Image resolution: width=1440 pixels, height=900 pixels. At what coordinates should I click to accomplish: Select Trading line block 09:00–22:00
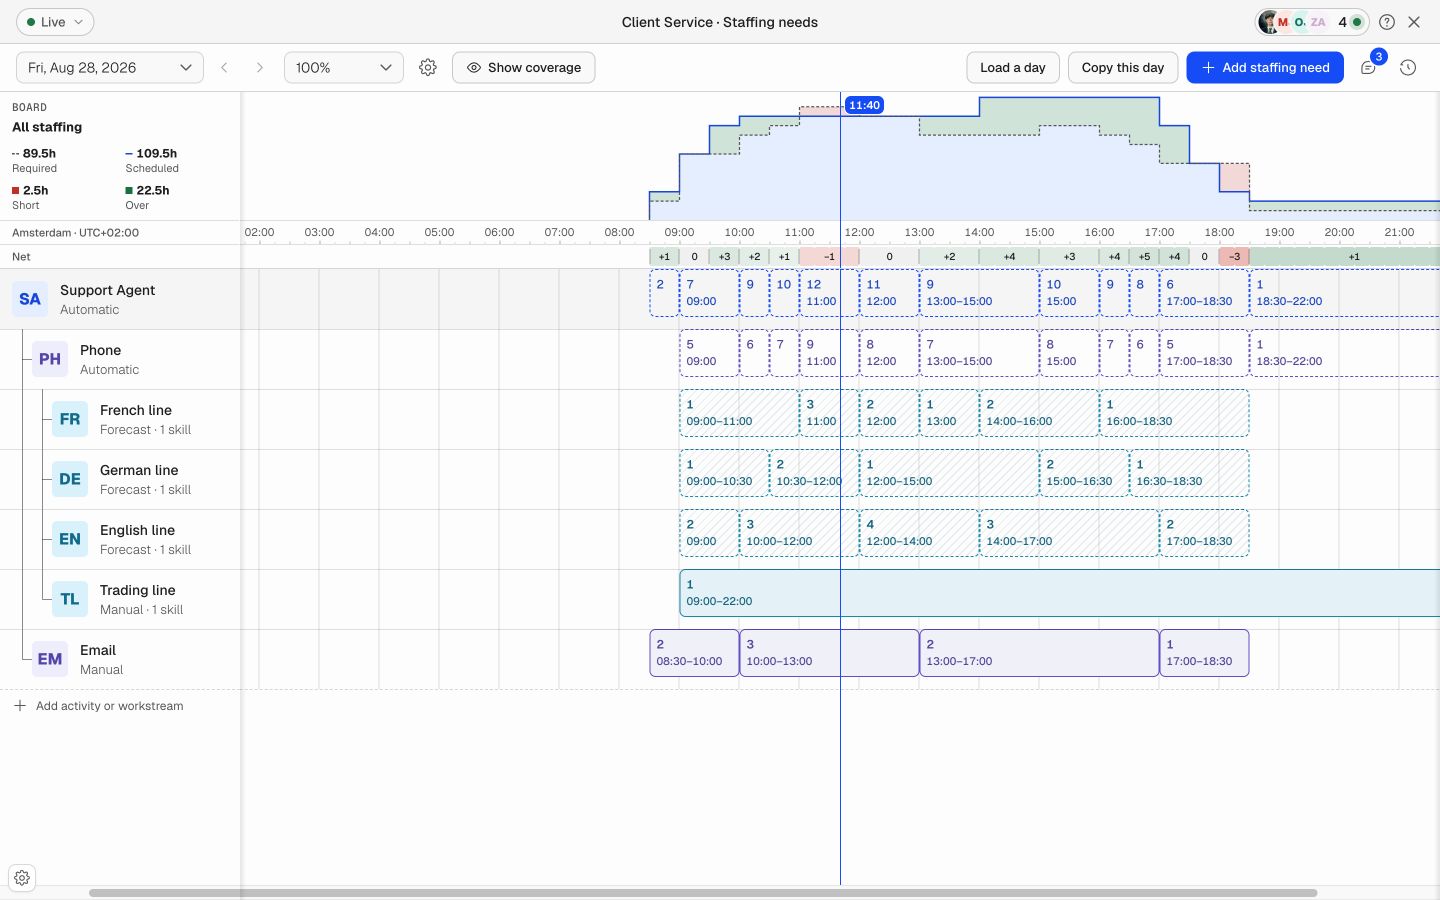(1059, 593)
